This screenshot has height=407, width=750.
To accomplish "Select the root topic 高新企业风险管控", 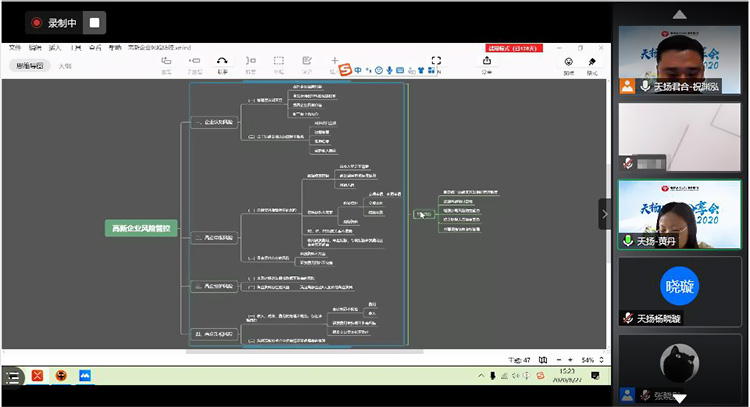I will 142,228.
